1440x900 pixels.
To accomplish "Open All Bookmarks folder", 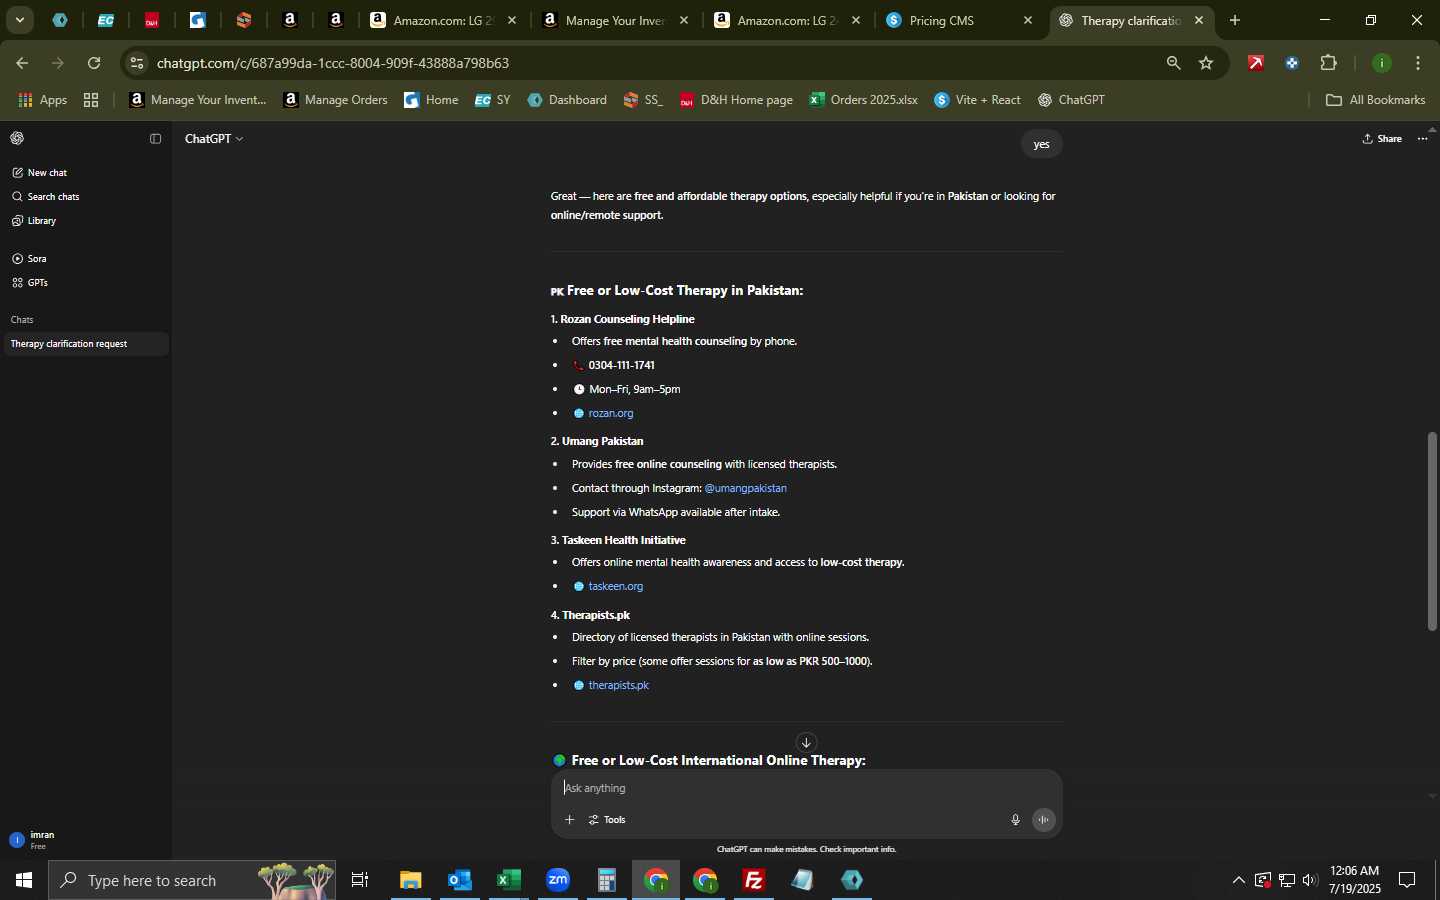I will 1376,100.
